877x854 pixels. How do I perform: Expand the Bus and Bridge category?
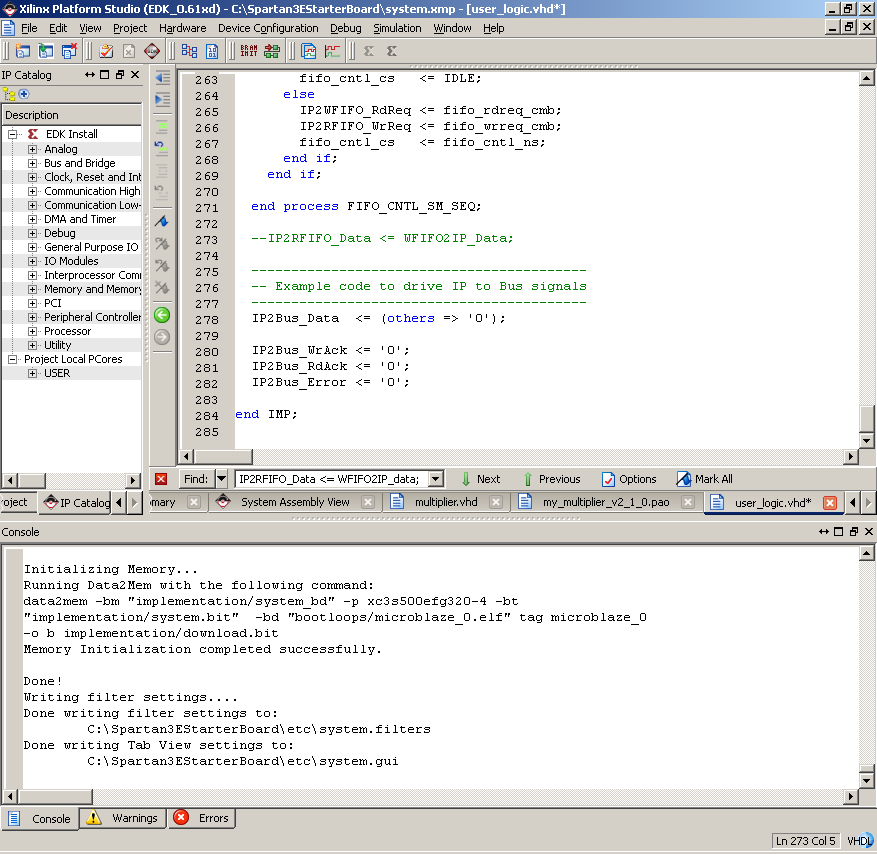click(x=32, y=163)
